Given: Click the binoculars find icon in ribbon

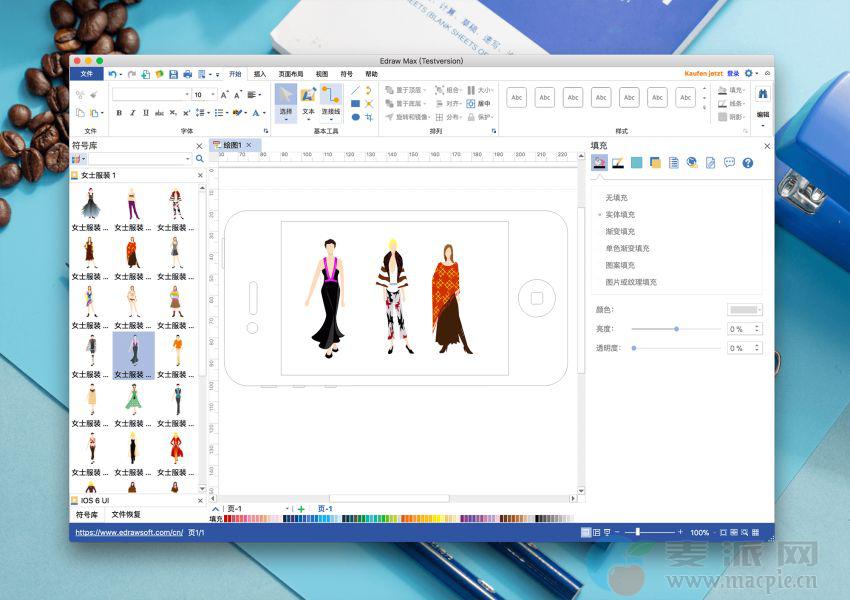Looking at the screenshot, I should (763, 94).
